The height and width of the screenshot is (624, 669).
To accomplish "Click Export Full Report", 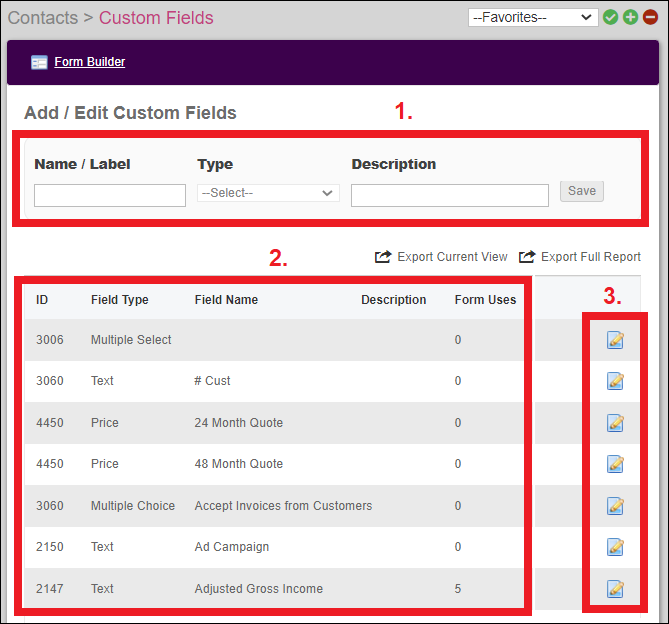I will (580, 257).
